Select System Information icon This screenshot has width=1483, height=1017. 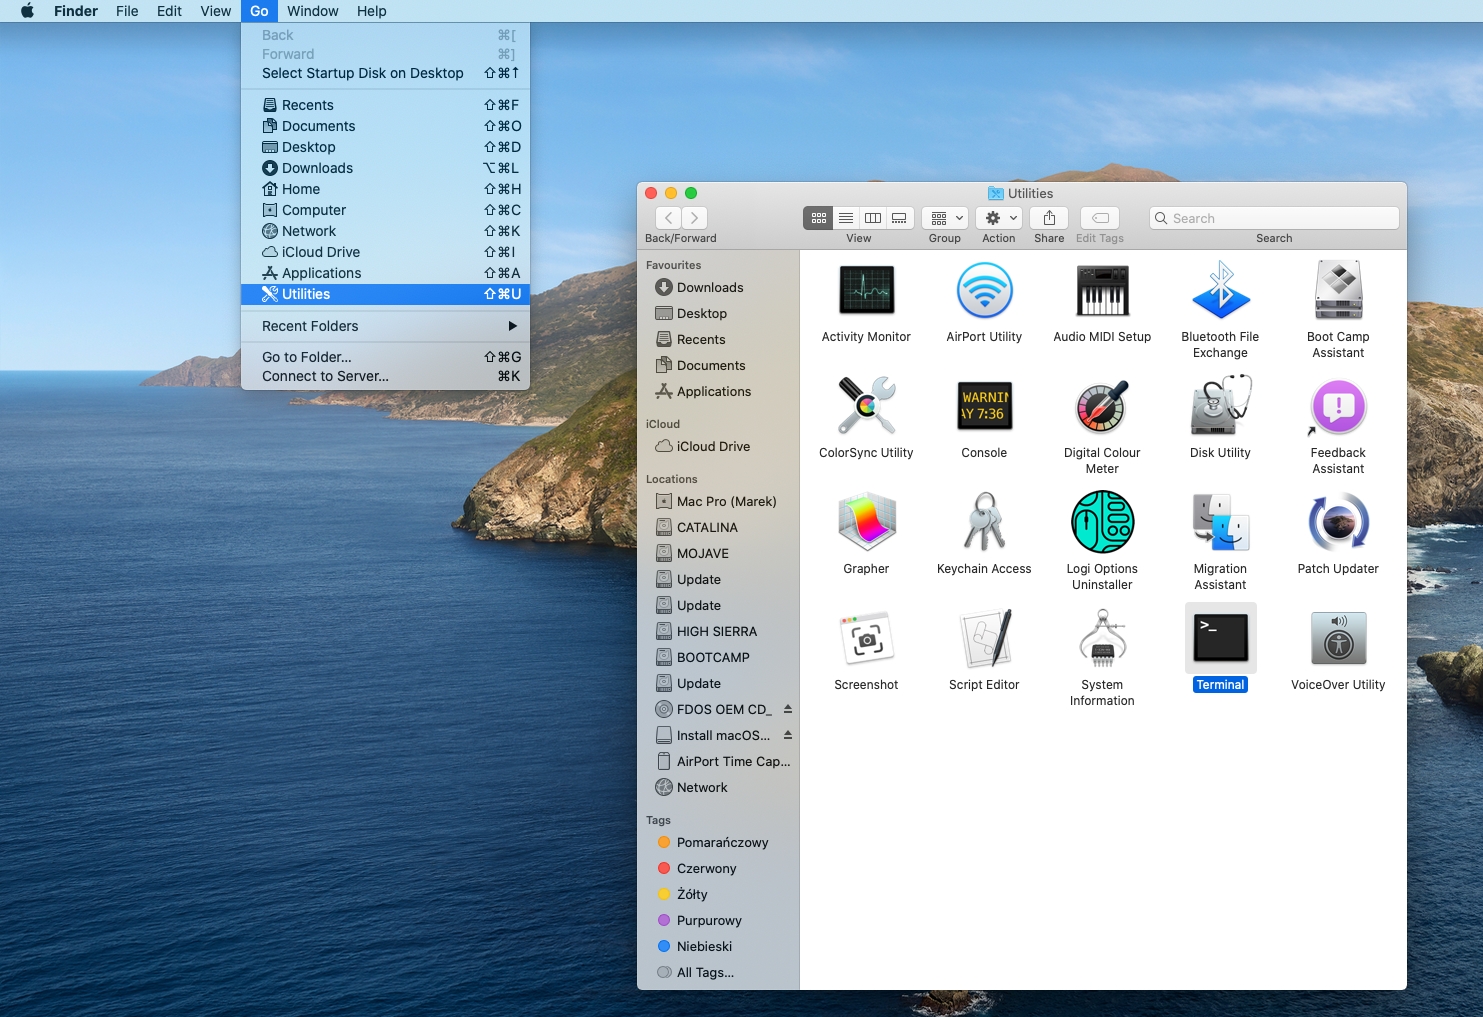click(x=1102, y=638)
